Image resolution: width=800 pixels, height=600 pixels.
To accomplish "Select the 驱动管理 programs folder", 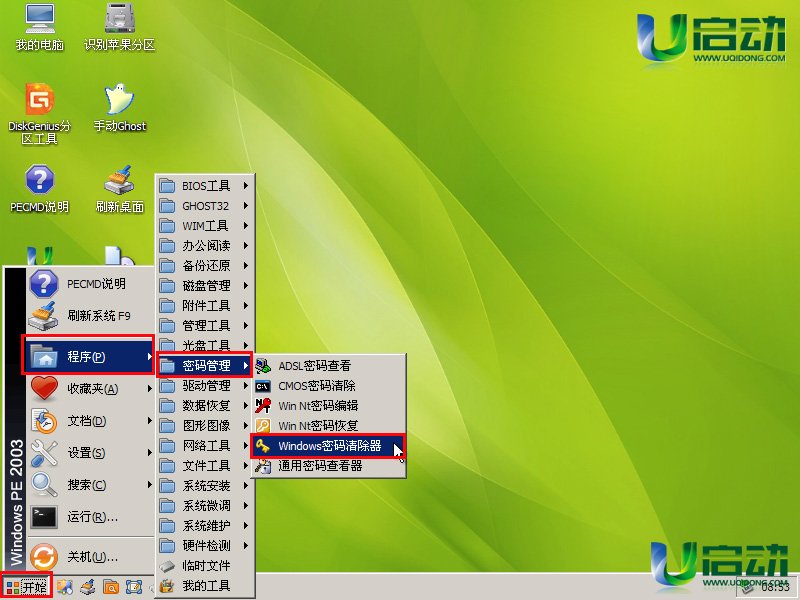I will (205, 385).
